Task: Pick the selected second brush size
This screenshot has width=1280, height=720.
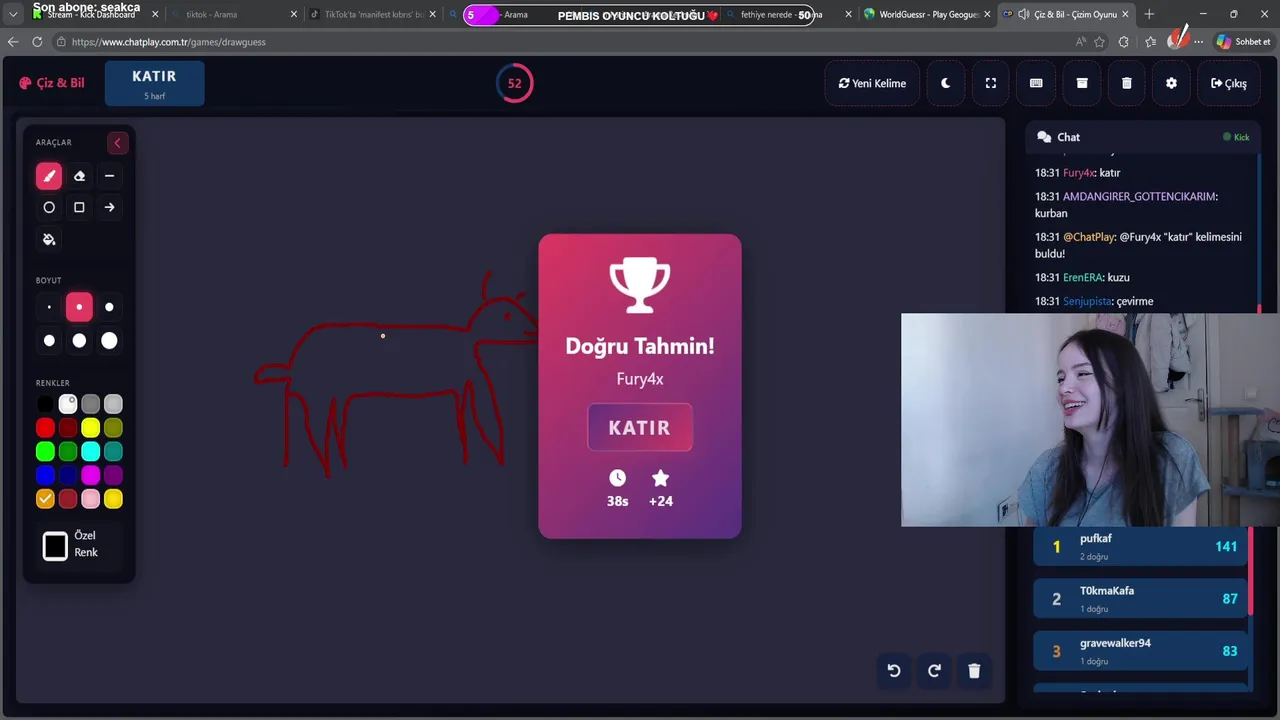Action: [x=79, y=307]
